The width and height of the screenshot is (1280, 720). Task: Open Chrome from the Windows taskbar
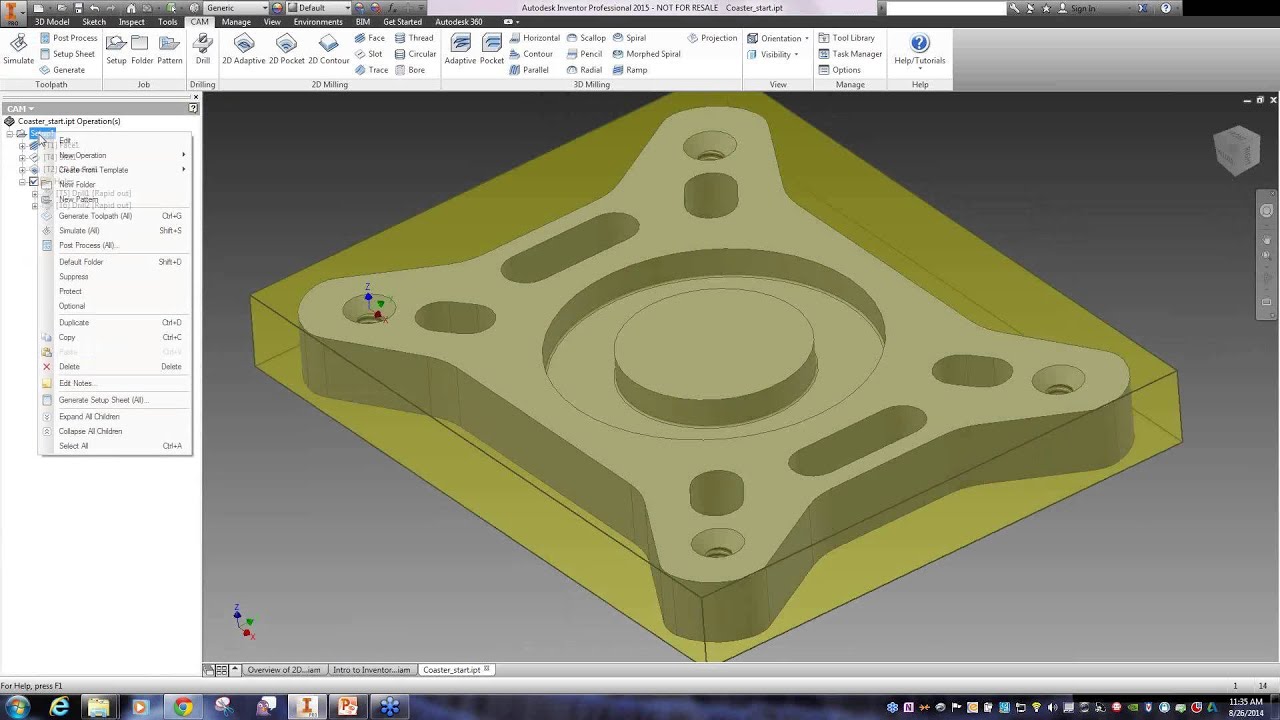tap(182, 707)
